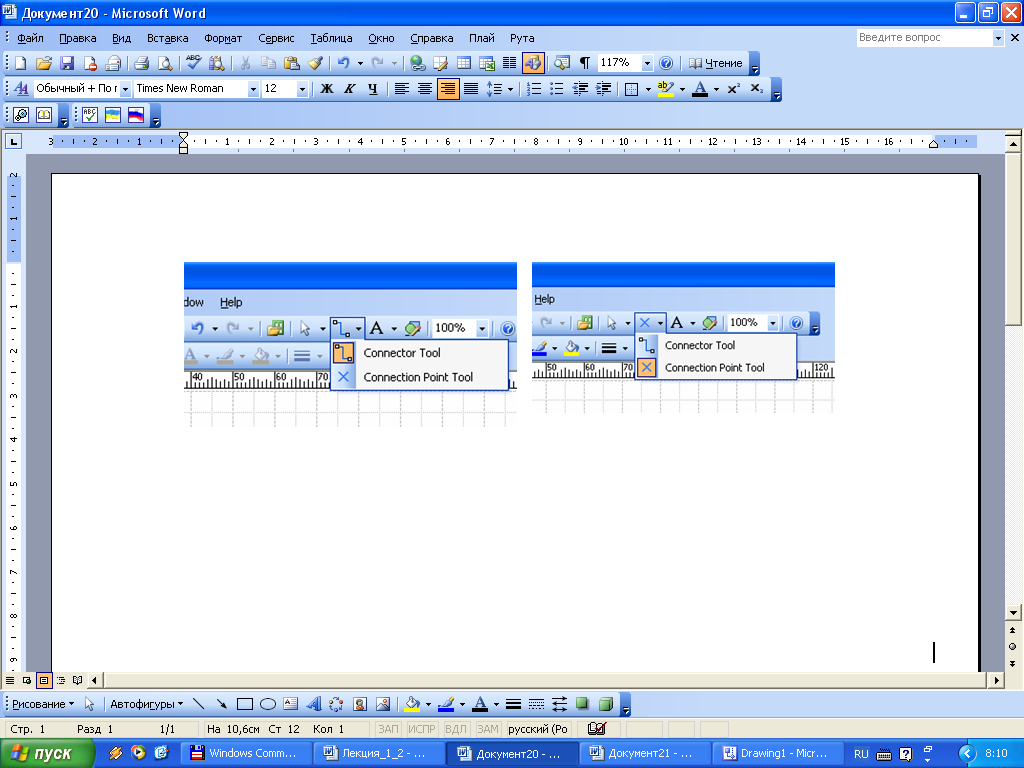Select the rectangle drawing tool
Viewport: 1024px width, 768px height.
tap(245, 704)
